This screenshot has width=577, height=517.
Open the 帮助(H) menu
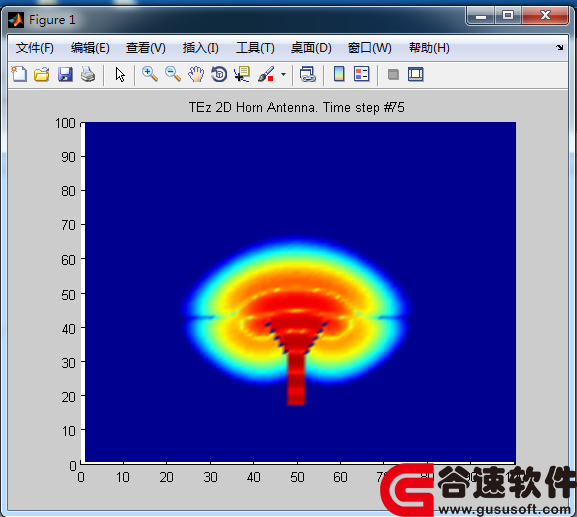point(429,48)
